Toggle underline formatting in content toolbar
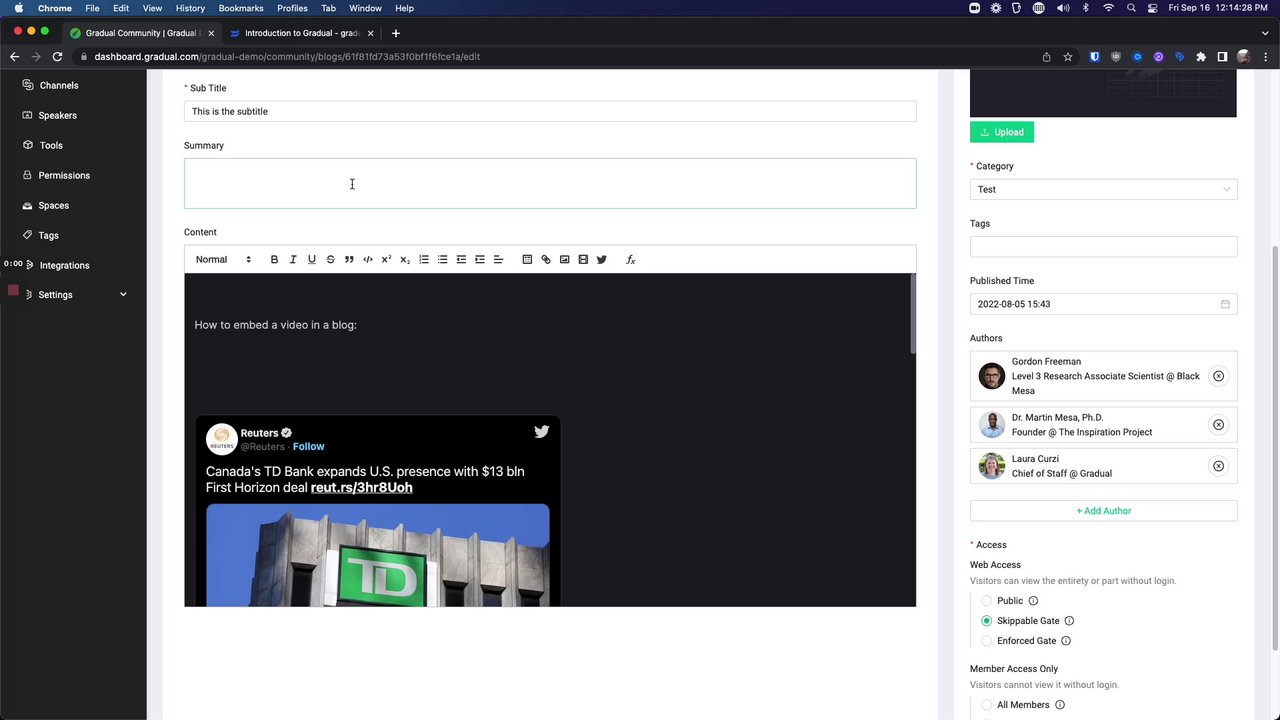 point(311,260)
